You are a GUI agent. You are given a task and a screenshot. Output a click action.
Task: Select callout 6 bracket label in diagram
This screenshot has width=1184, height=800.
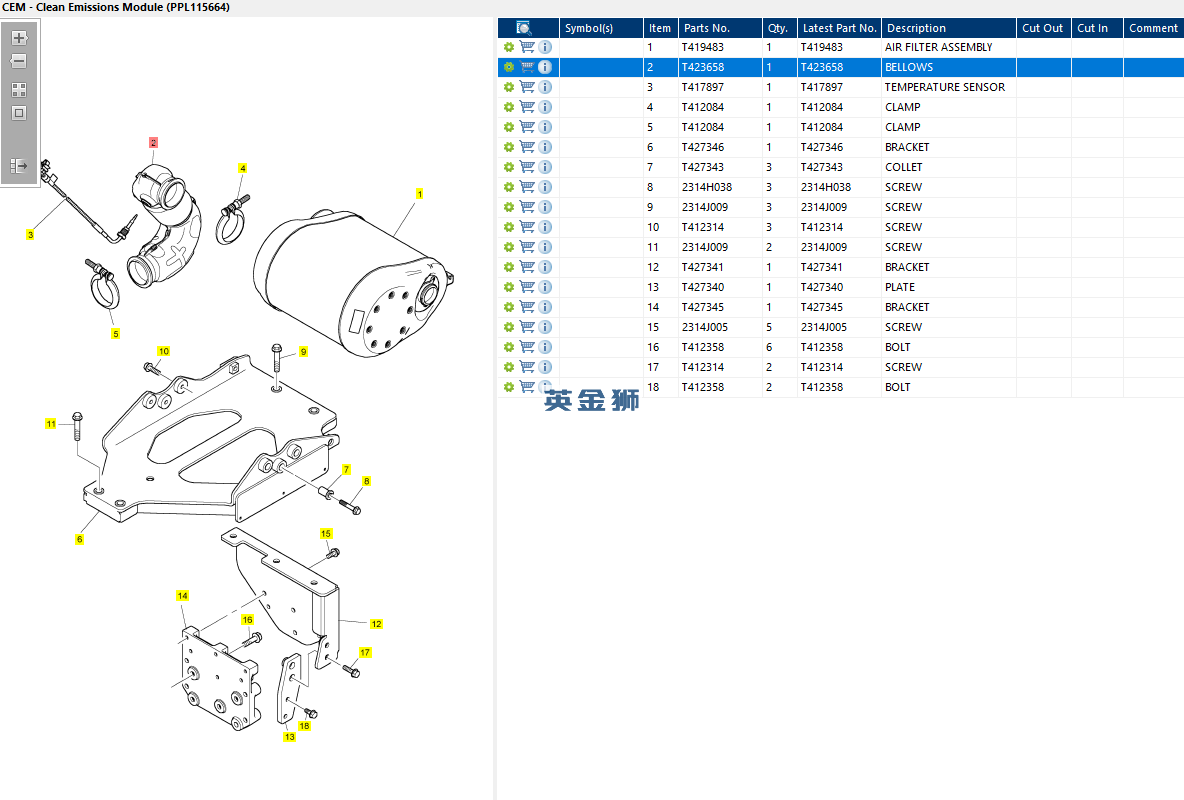tap(79, 539)
